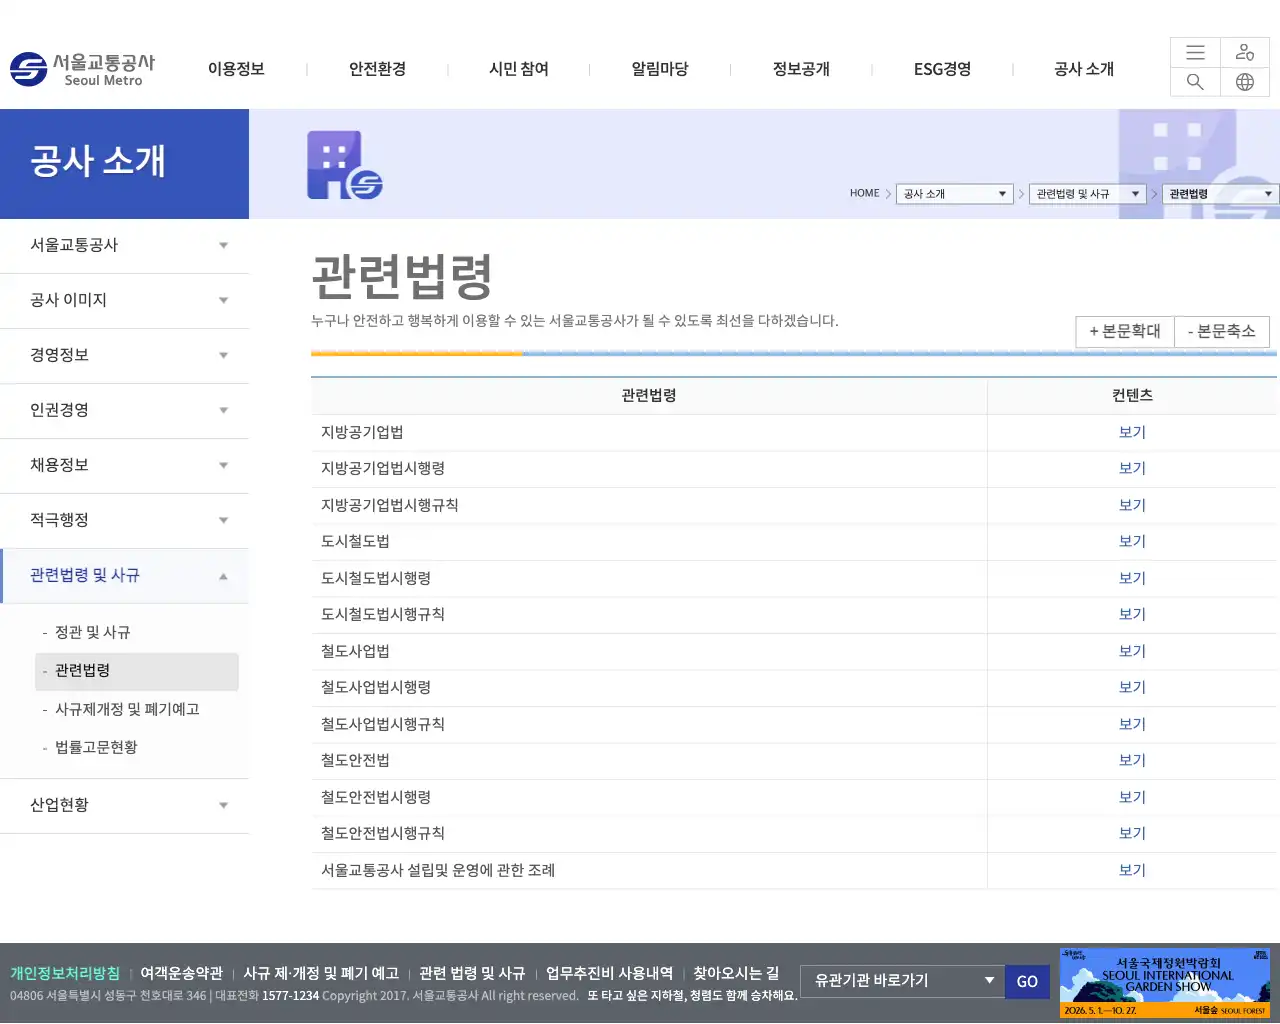Viewport: 1280px width, 1024px height.
Task: Click the 관련법령 column header
Action: pos(649,396)
